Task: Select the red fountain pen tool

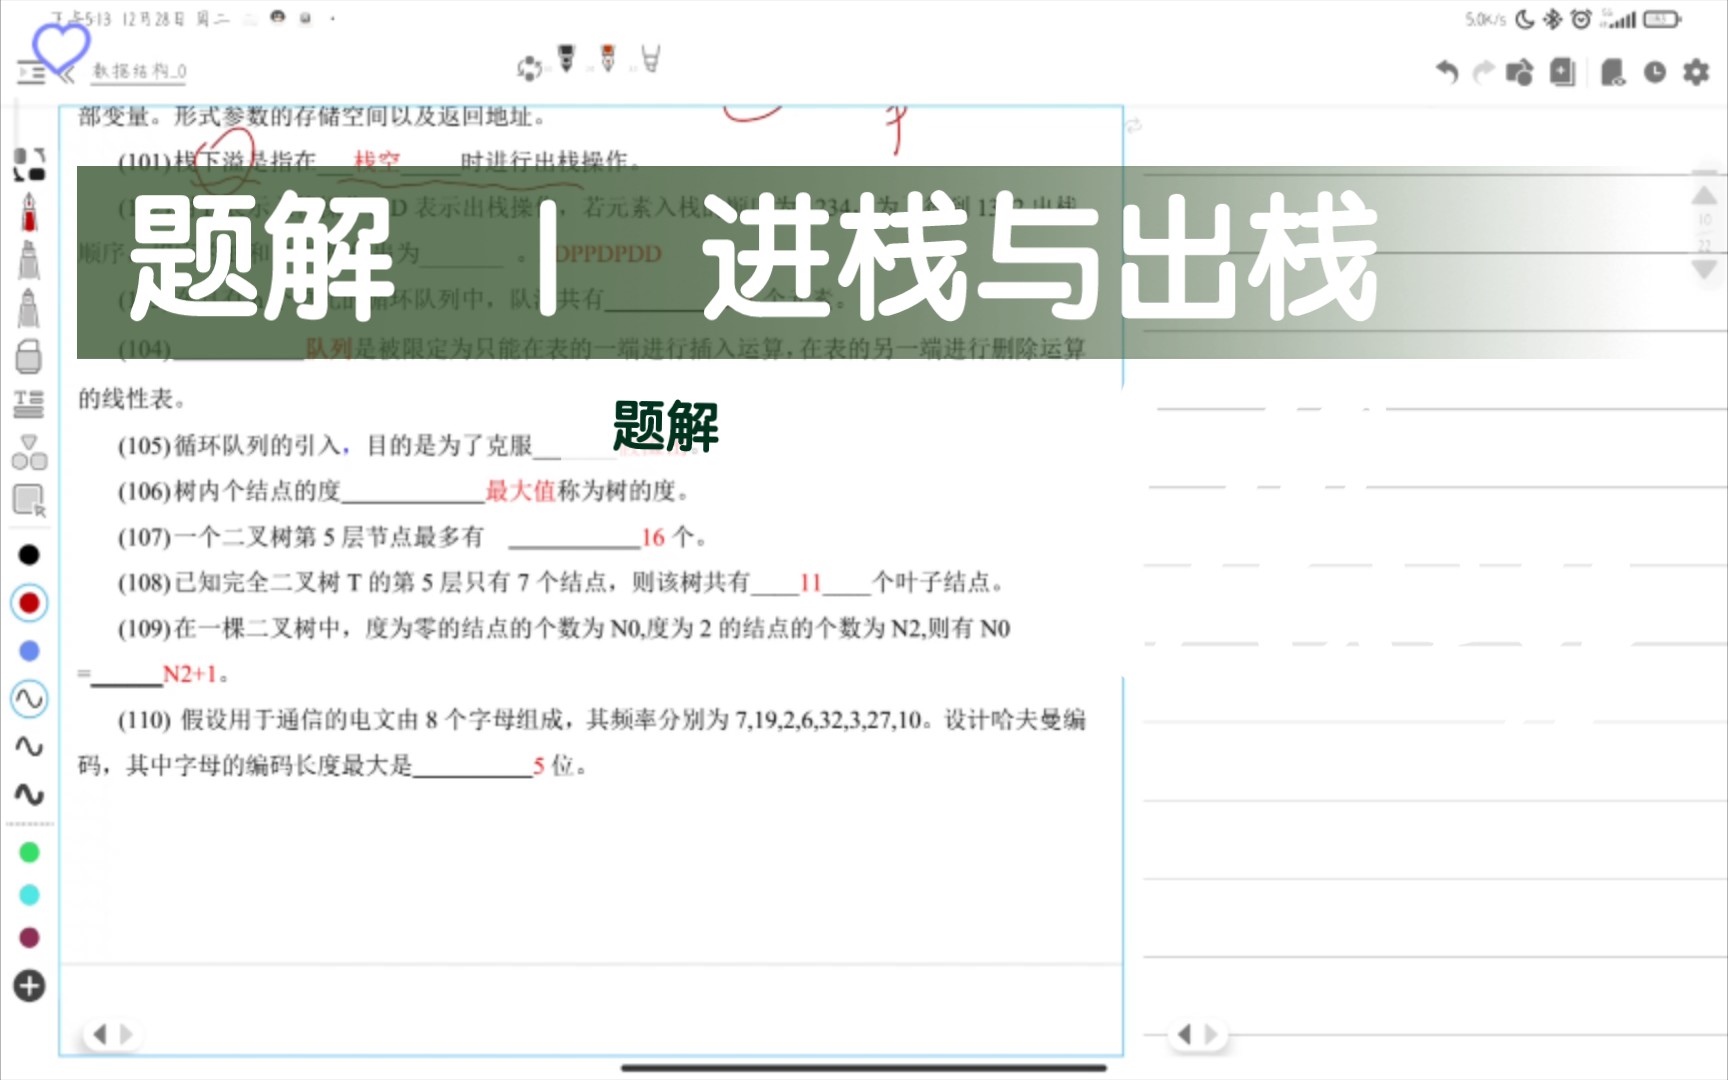Action: [x=29, y=212]
